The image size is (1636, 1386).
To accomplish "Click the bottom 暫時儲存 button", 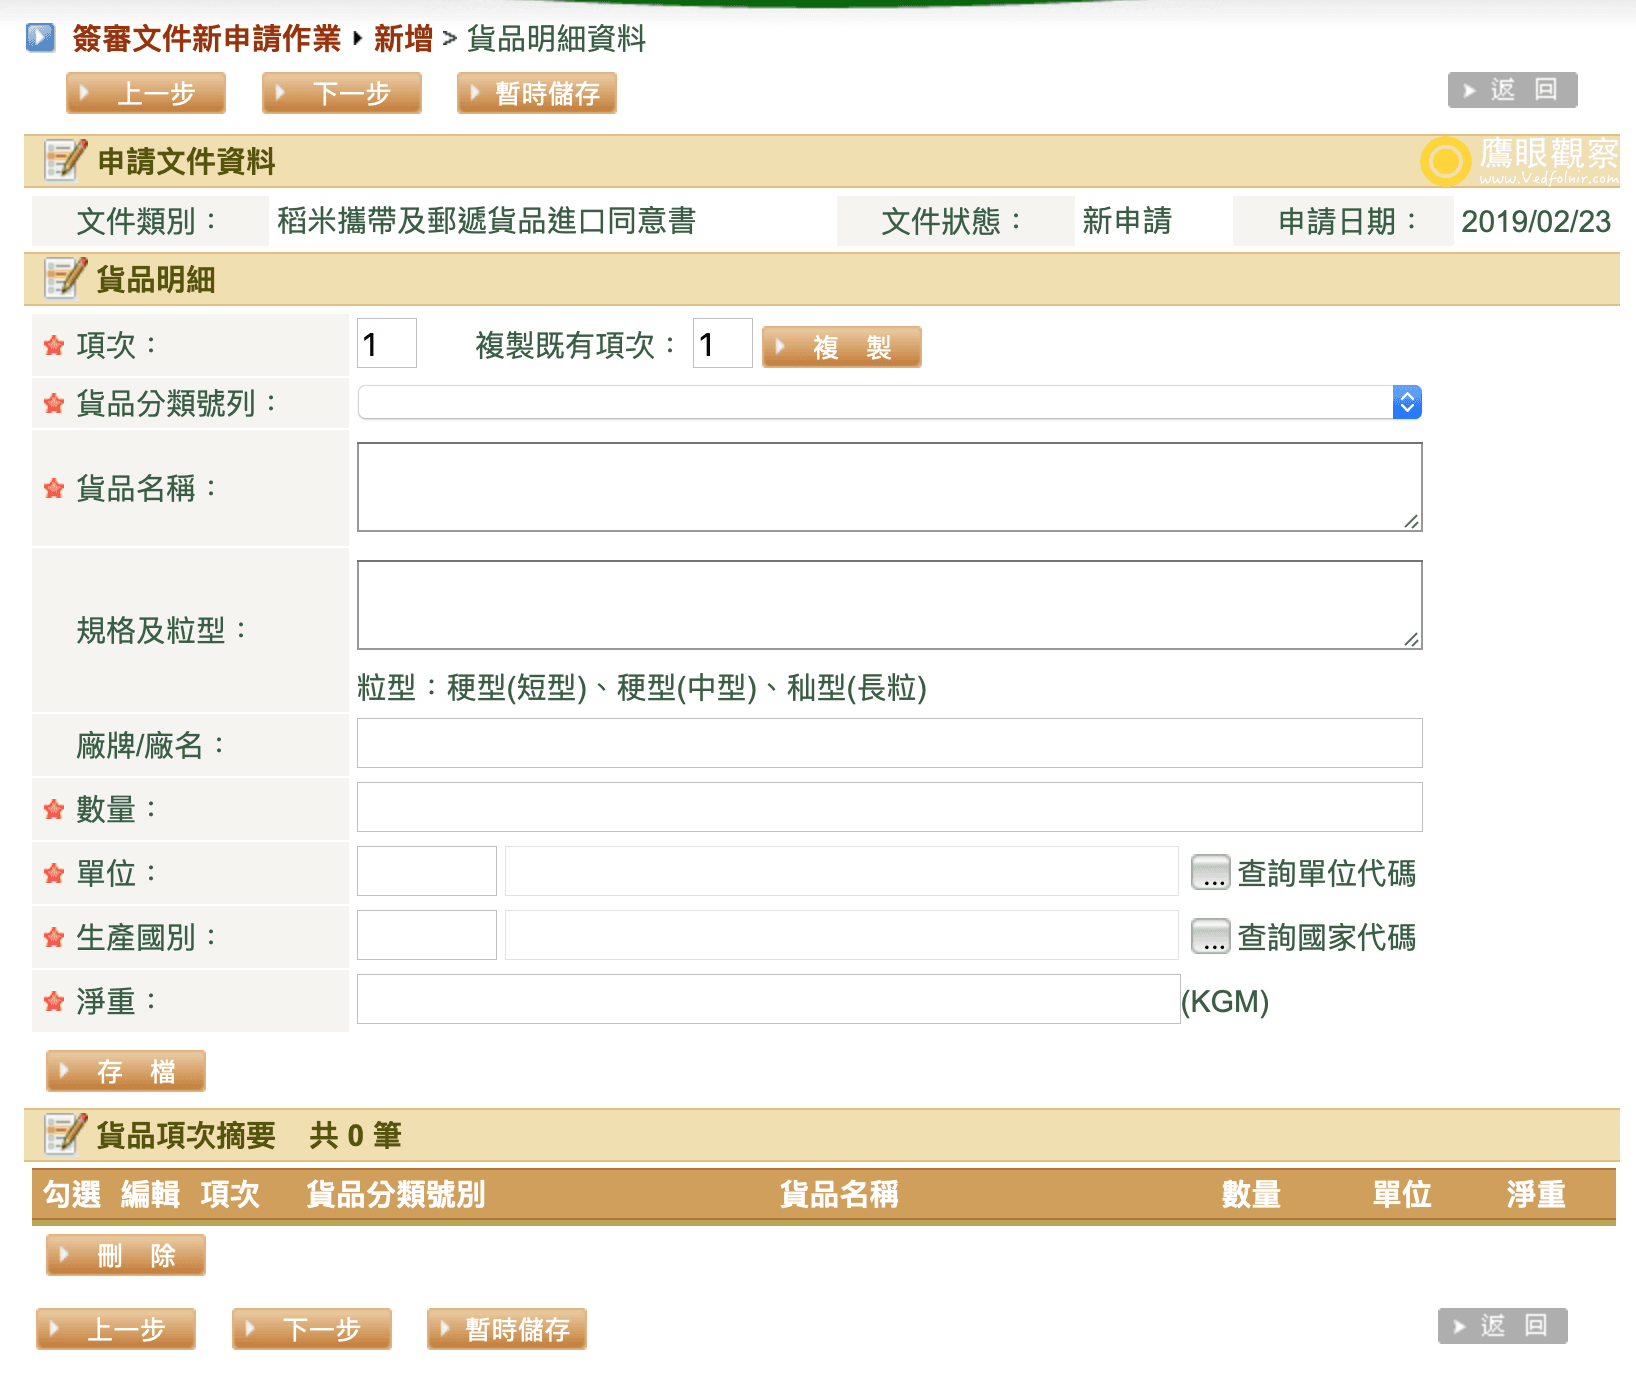I will tap(507, 1329).
